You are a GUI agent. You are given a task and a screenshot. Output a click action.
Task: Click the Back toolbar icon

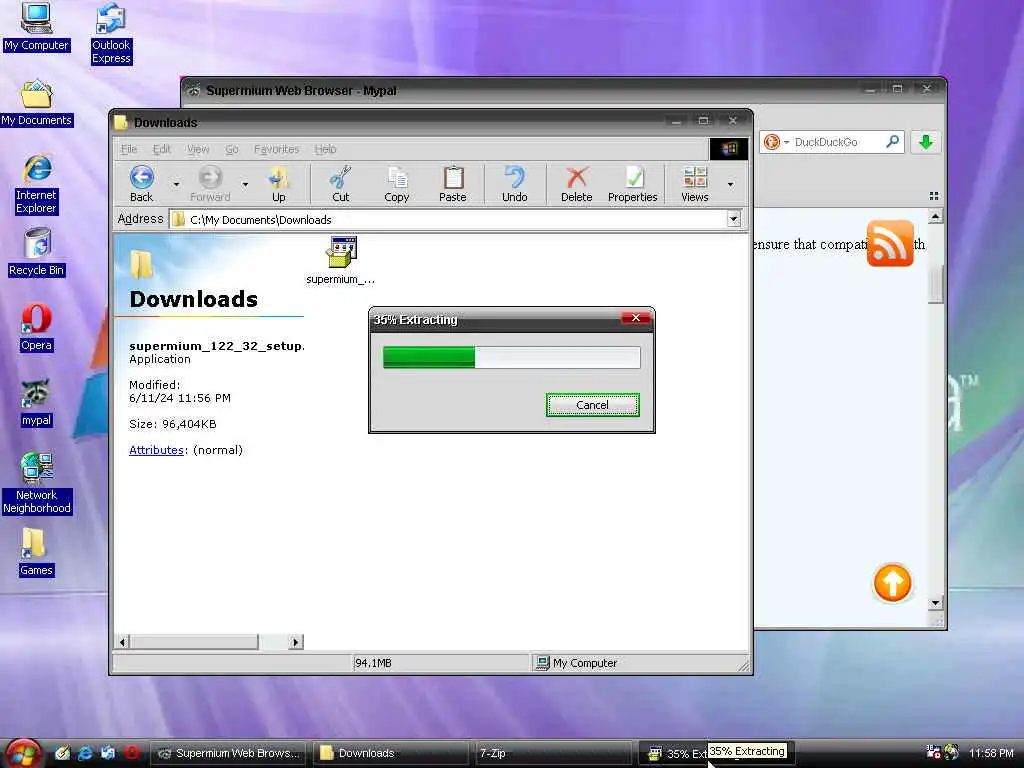[x=142, y=184]
